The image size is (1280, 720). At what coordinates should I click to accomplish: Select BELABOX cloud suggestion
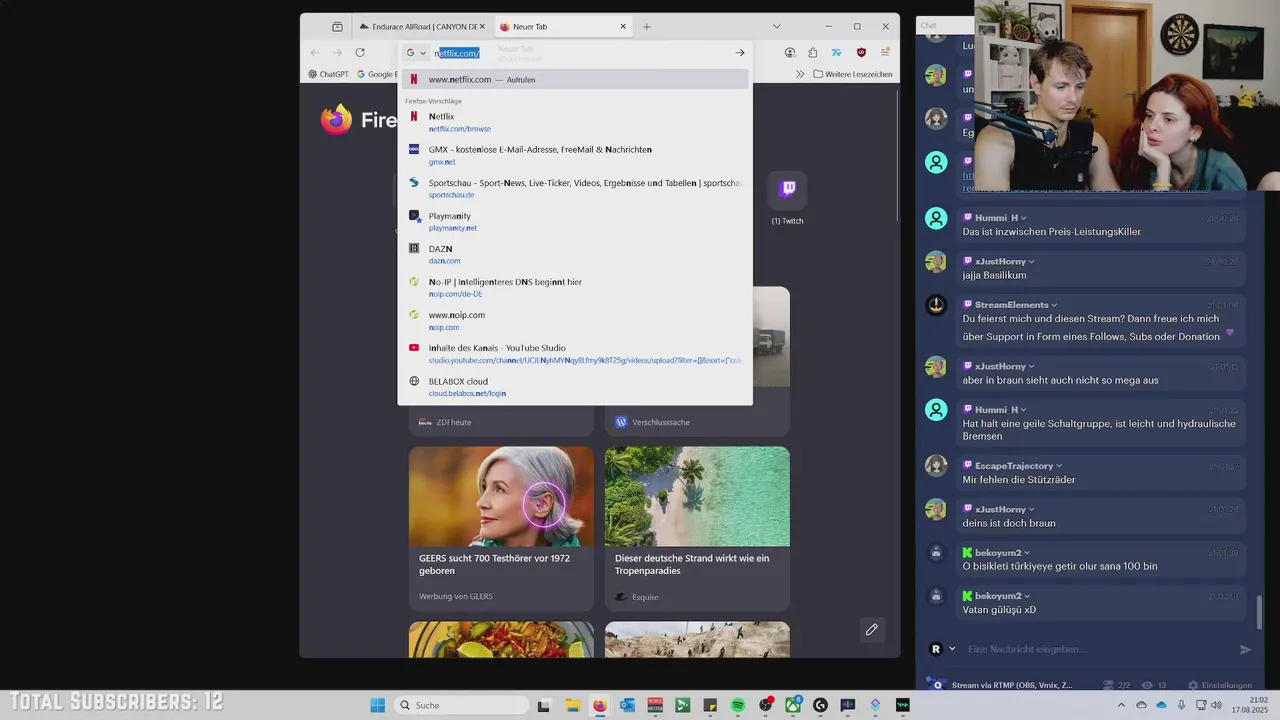[x=575, y=386]
